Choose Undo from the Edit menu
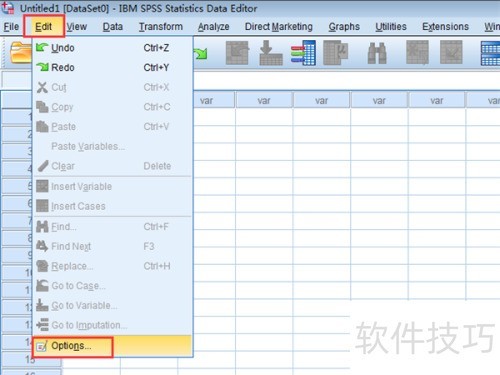500x375 pixels. [x=113, y=48]
